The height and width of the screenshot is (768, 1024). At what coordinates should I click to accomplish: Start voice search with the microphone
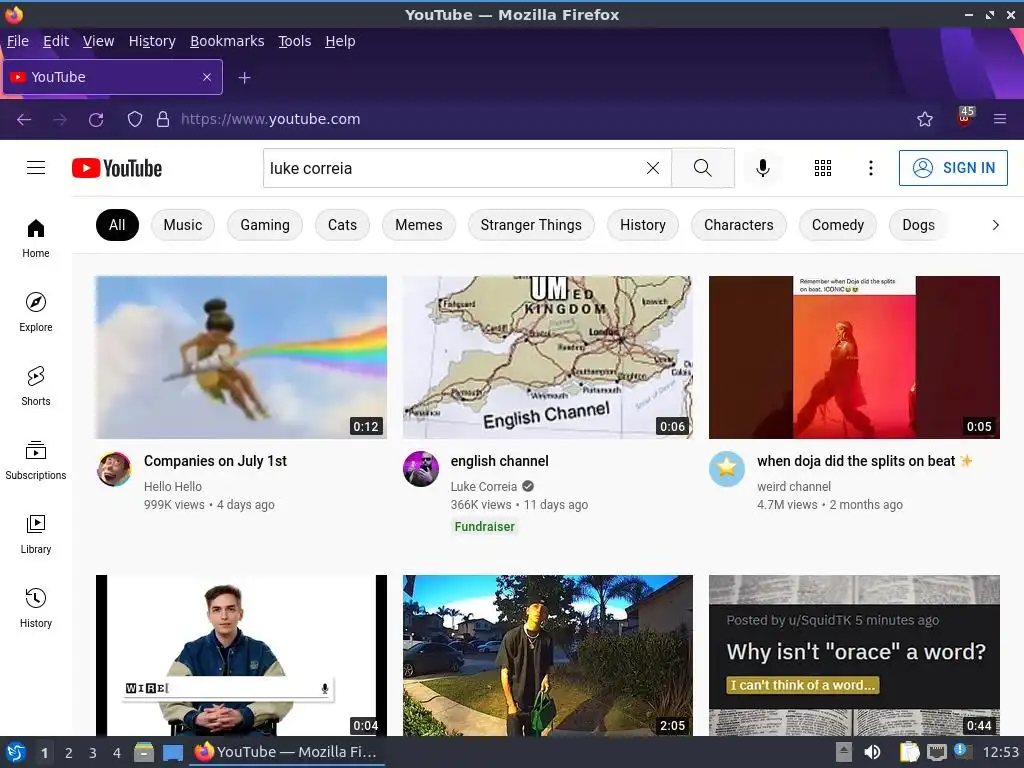point(762,168)
